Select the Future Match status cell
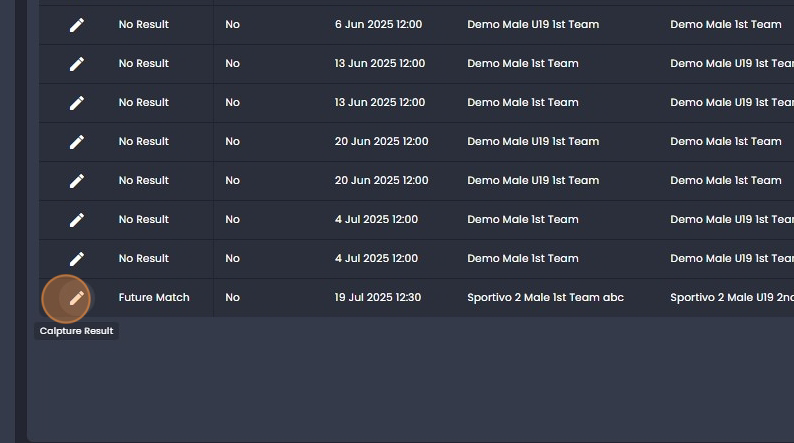794x443 pixels. pos(154,297)
